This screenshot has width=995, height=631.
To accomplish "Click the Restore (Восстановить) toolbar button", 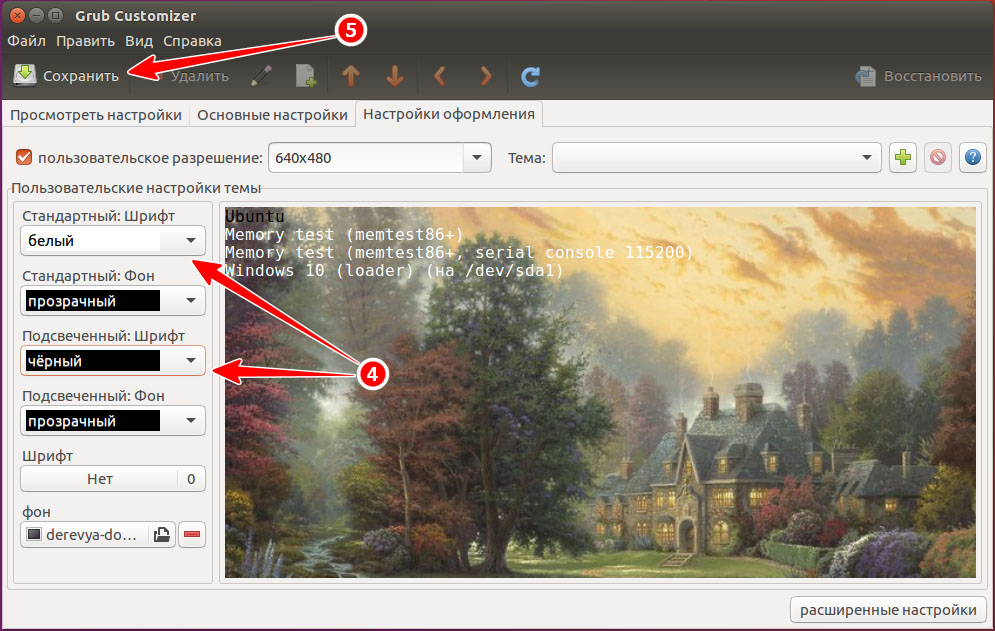I will tap(918, 76).
